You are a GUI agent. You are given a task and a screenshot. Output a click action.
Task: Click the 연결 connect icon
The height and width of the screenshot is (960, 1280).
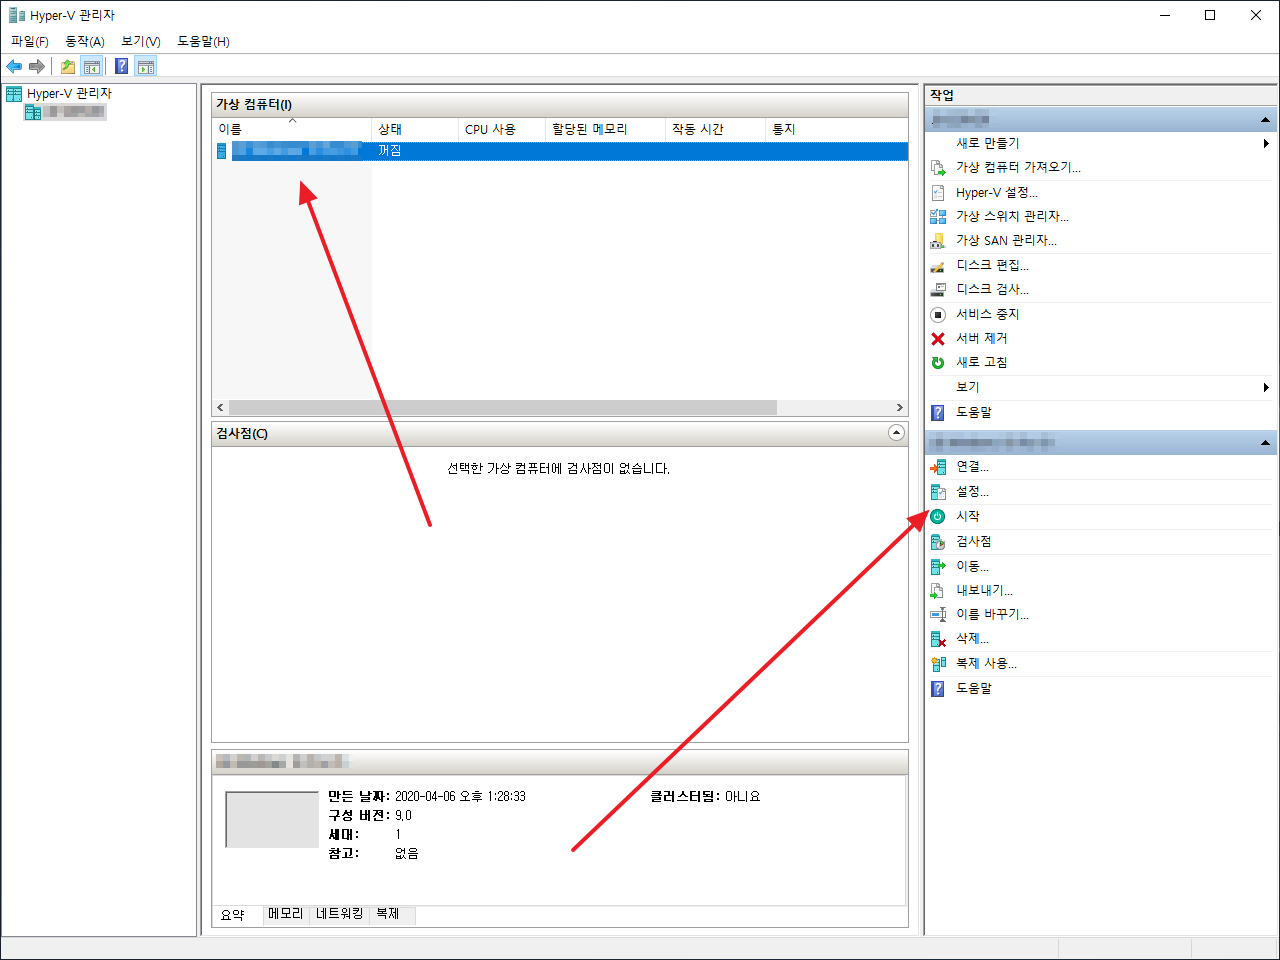(x=938, y=467)
